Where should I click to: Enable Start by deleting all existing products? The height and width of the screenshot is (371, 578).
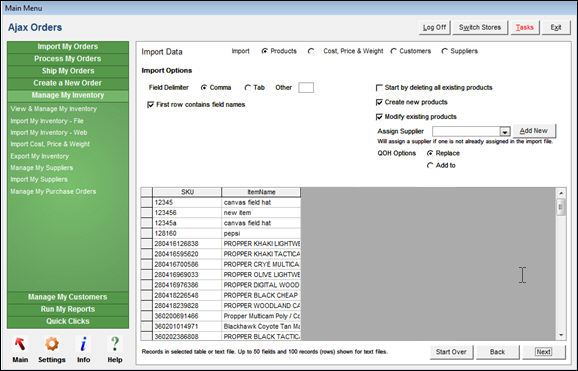pos(379,88)
